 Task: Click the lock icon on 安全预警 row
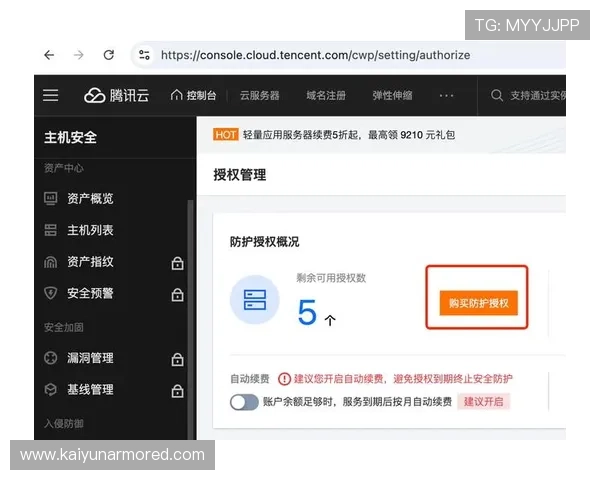(x=177, y=294)
